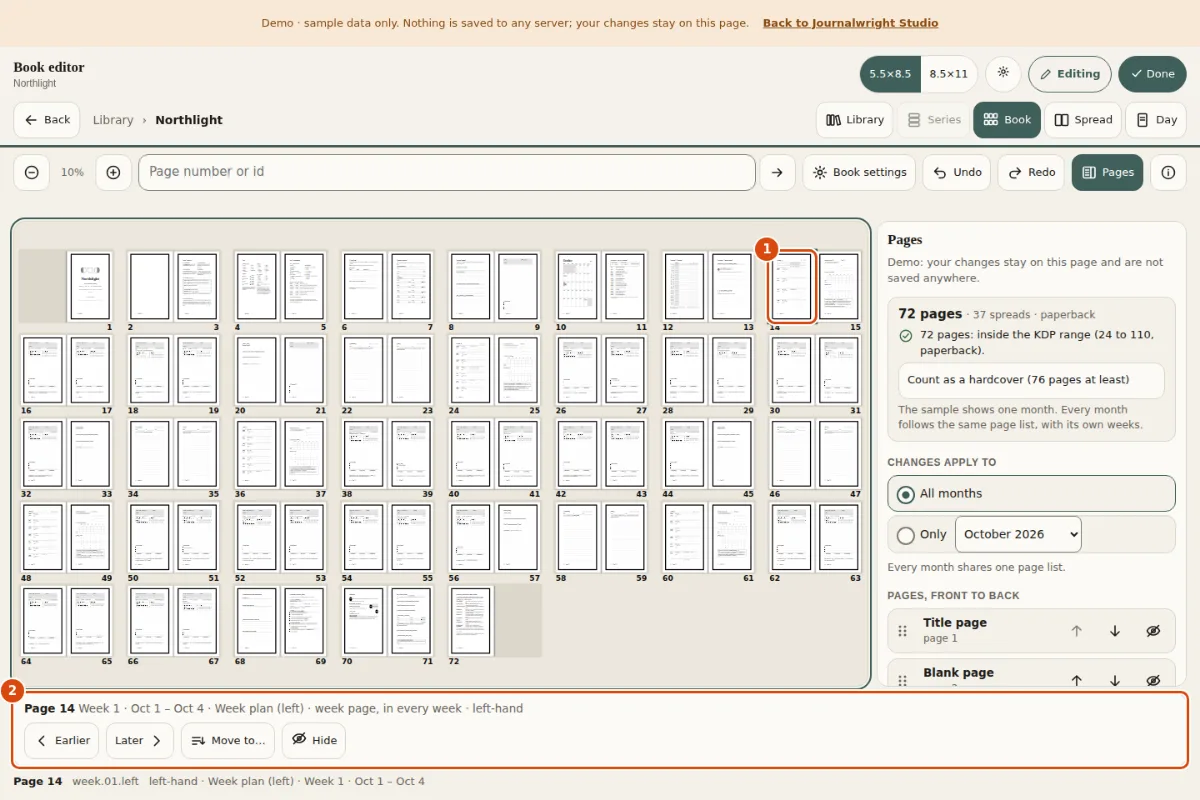The height and width of the screenshot is (800, 1200).
Task: Open the October 2026 month dropdown
Action: pos(1018,534)
